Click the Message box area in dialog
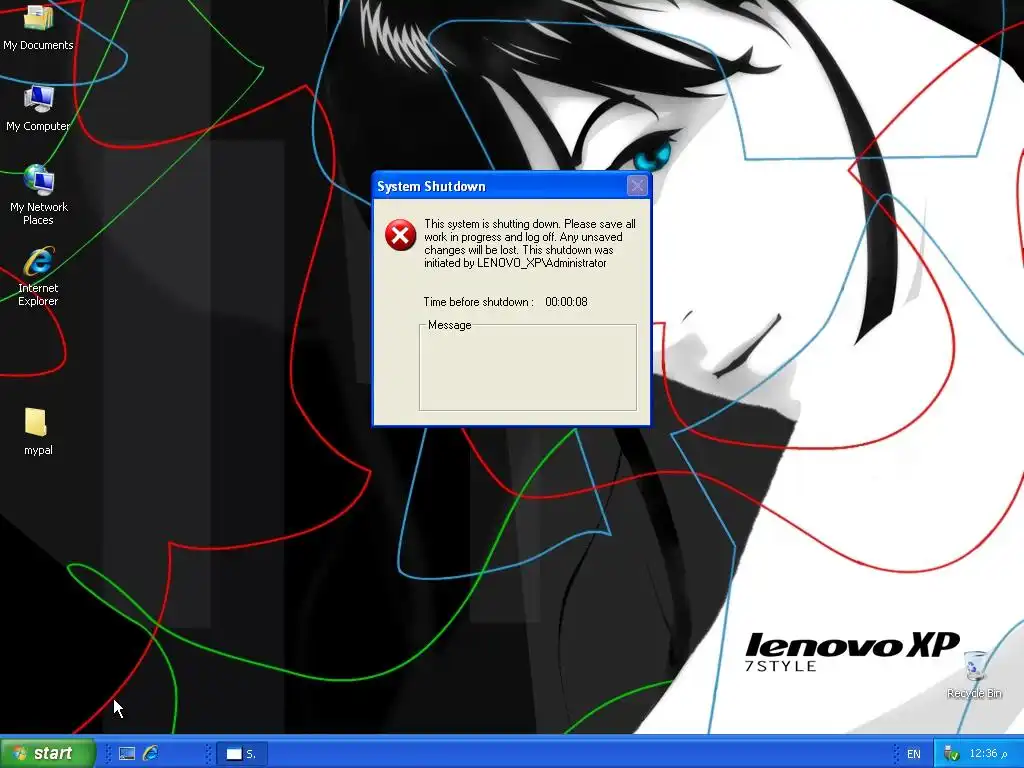 point(528,367)
